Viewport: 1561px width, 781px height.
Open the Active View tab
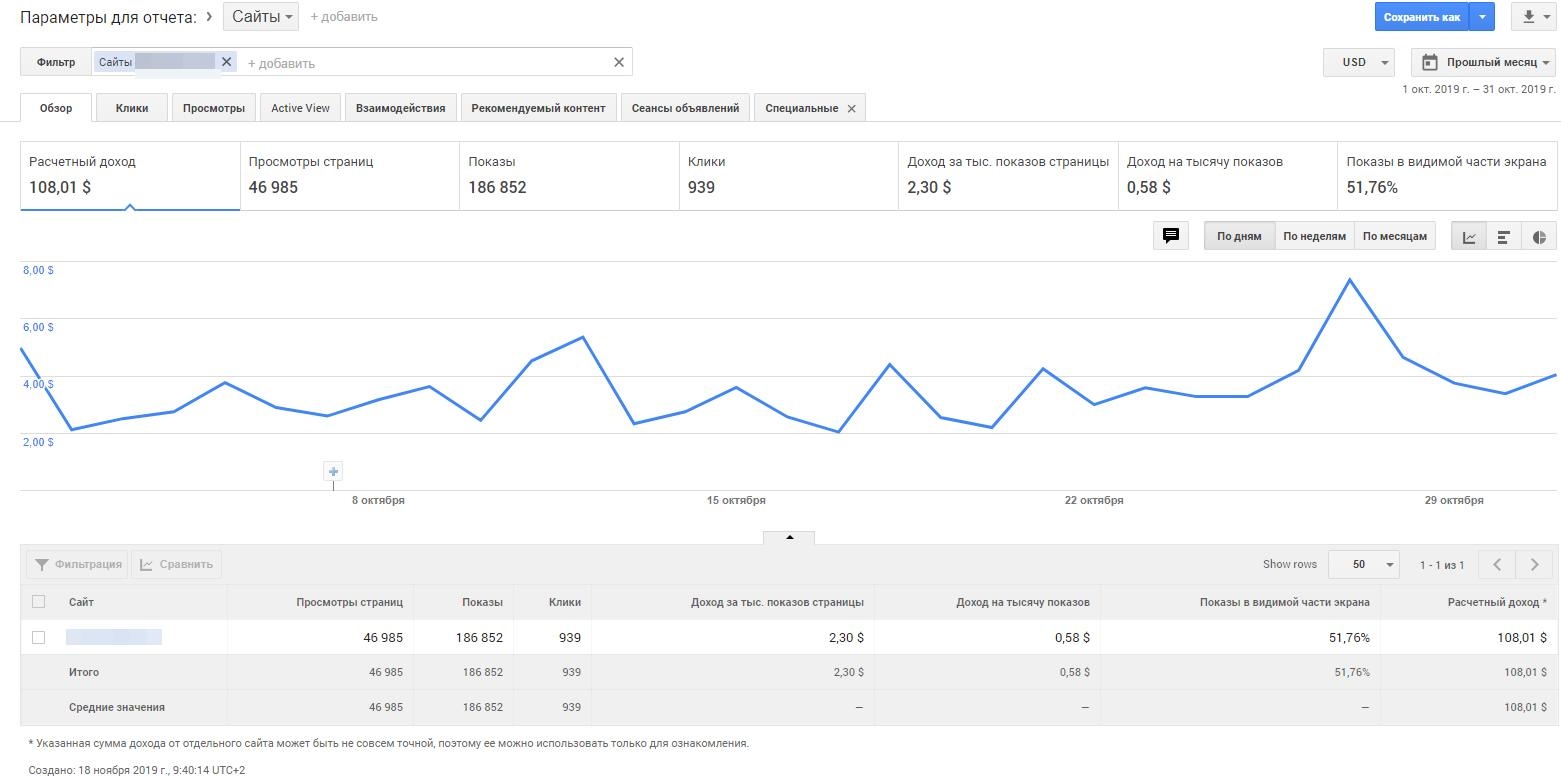tap(300, 108)
